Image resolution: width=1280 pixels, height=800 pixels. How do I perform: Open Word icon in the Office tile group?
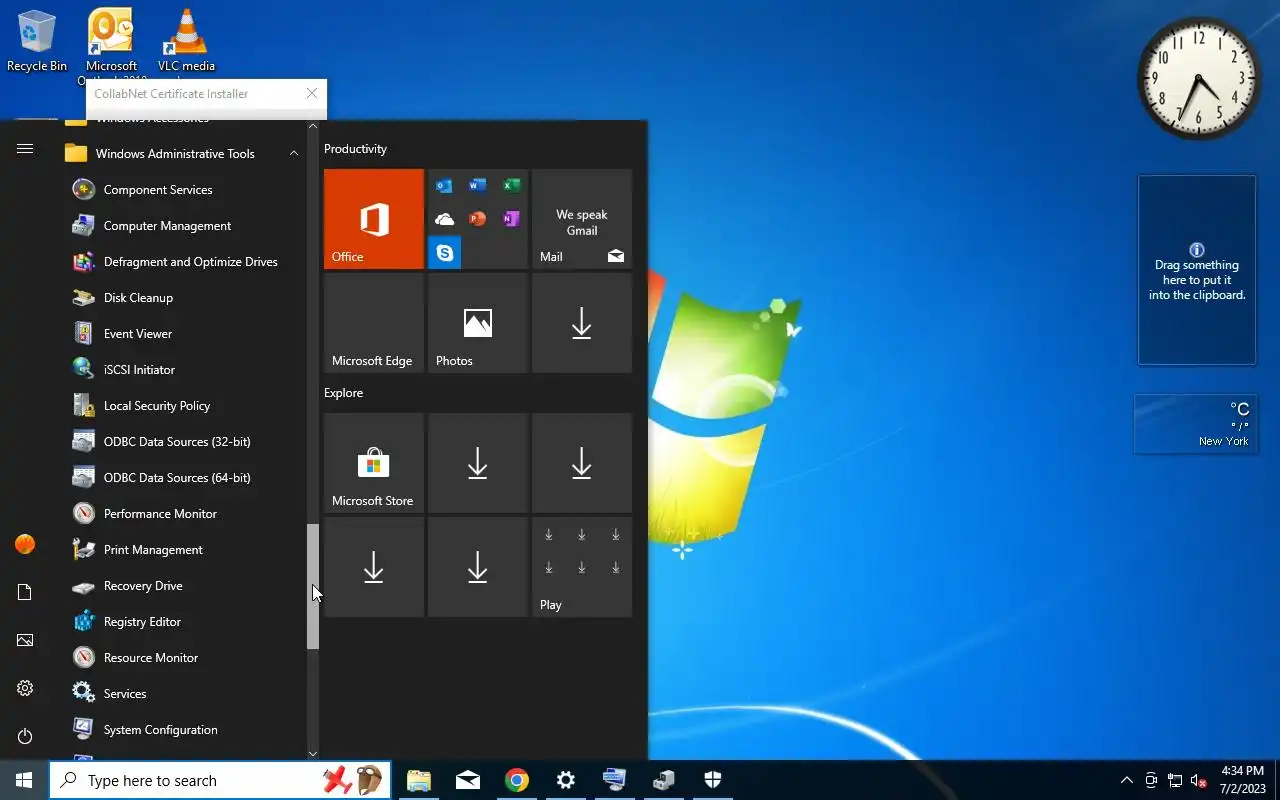(x=478, y=186)
